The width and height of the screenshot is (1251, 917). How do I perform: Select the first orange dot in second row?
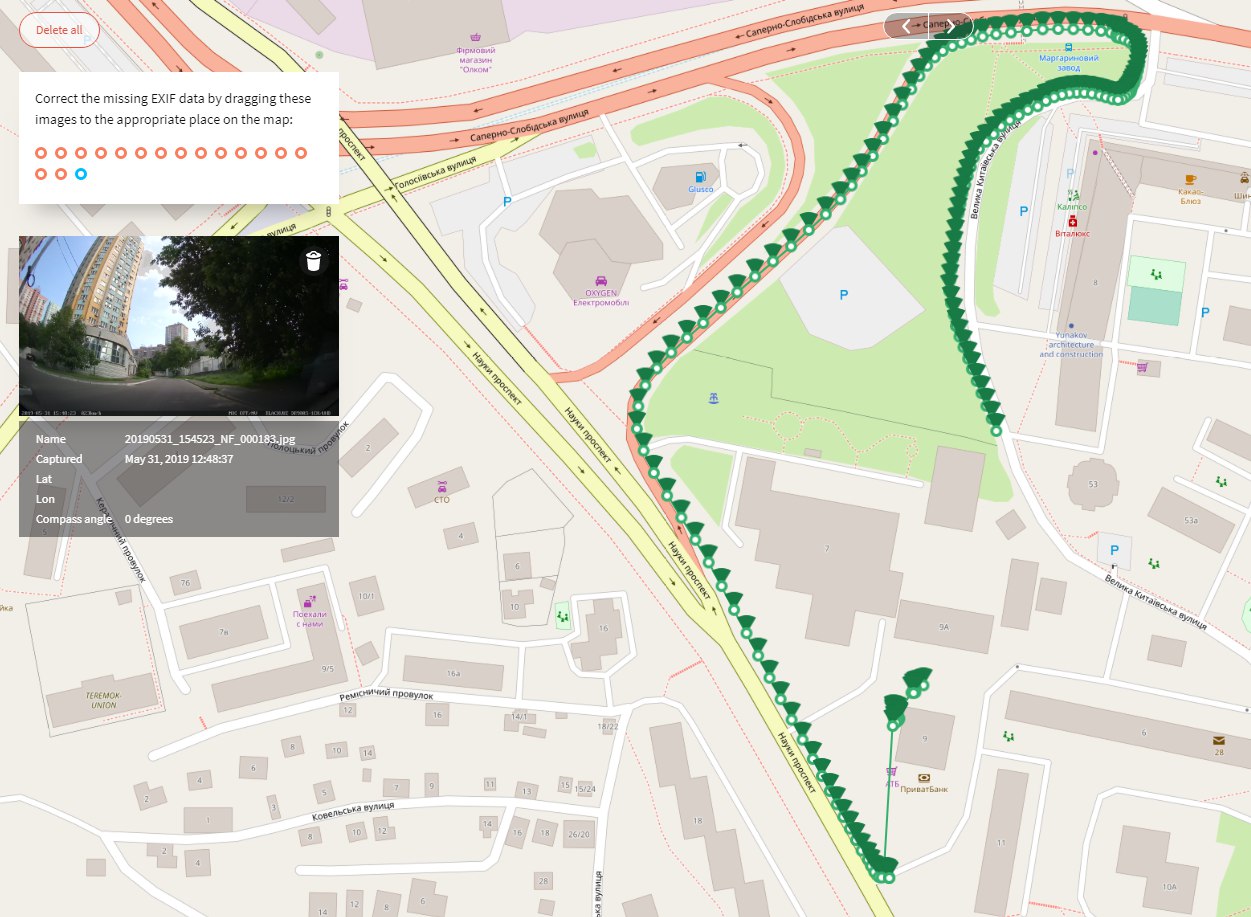41,174
